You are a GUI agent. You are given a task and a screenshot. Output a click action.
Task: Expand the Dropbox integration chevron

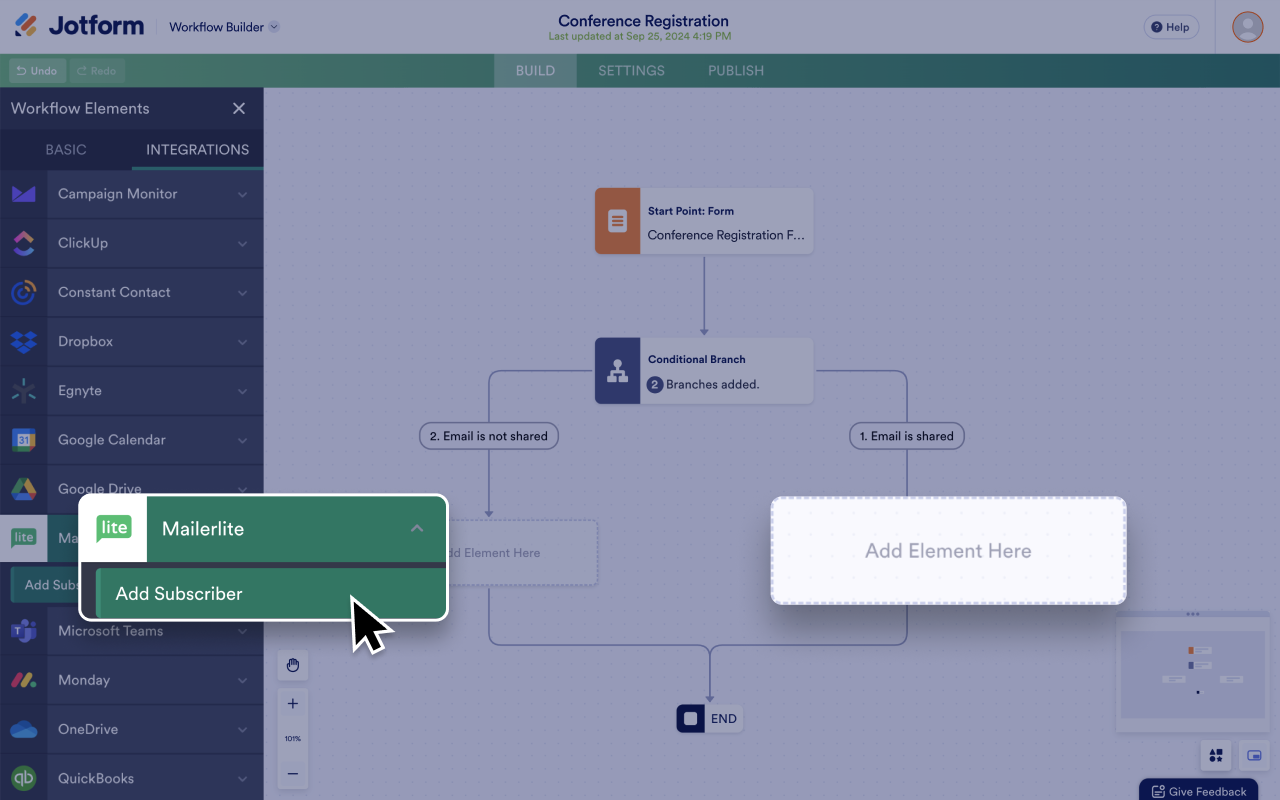click(x=243, y=342)
